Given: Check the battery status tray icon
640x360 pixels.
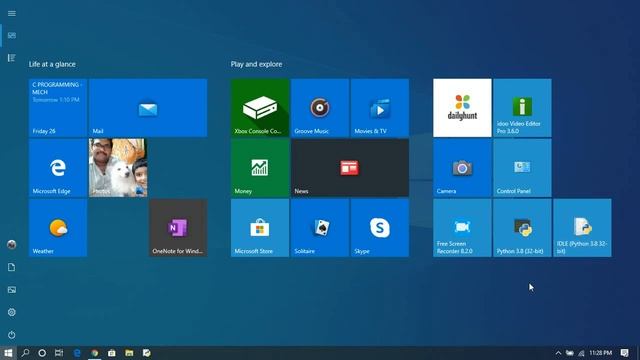Looking at the screenshot, I should pos(570,353).
